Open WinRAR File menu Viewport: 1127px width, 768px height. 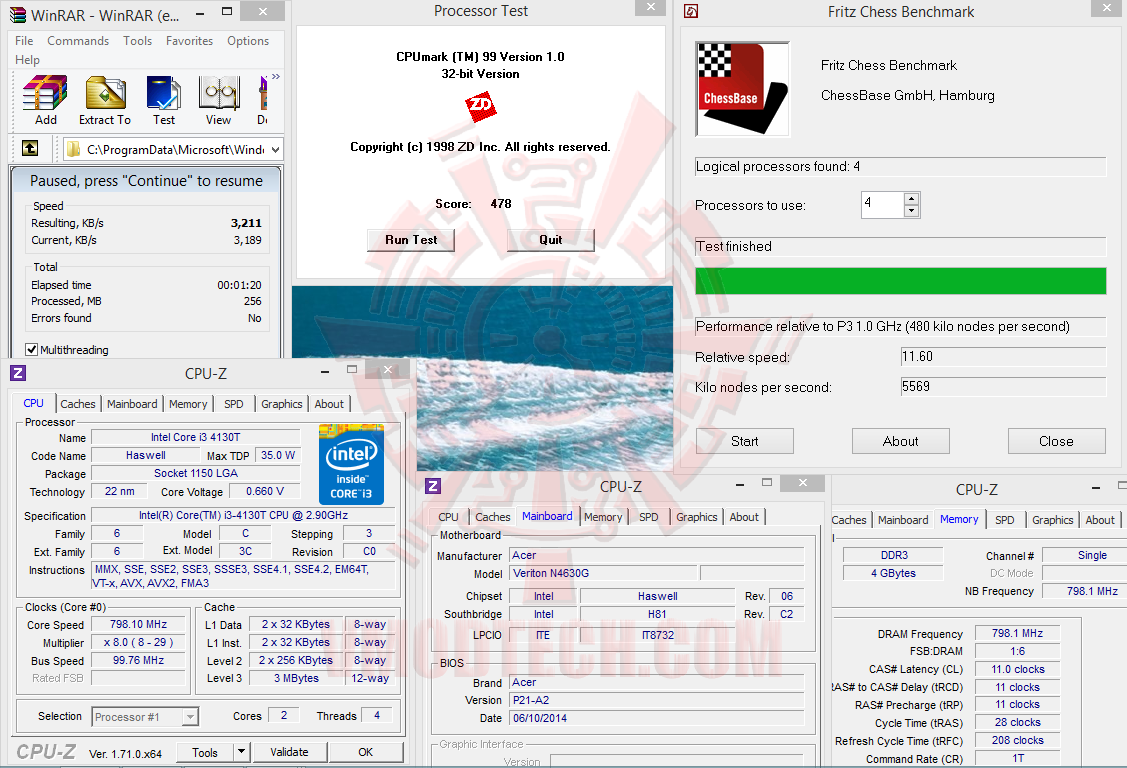24,41
